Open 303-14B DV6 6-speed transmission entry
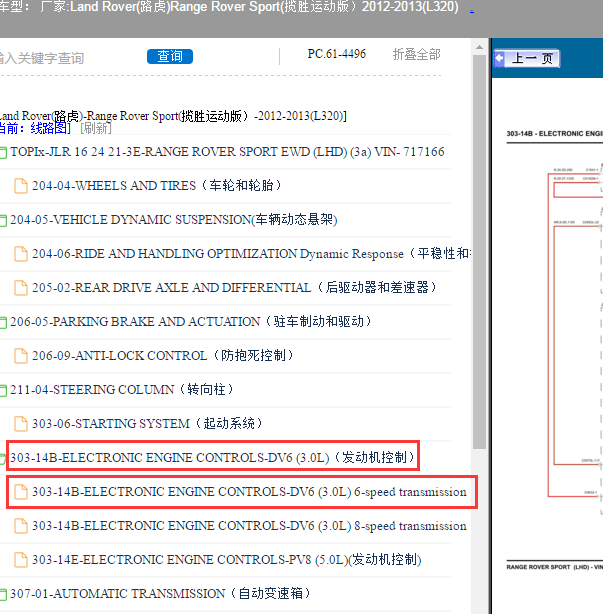603x614 pixels. (x=249, y=492)
